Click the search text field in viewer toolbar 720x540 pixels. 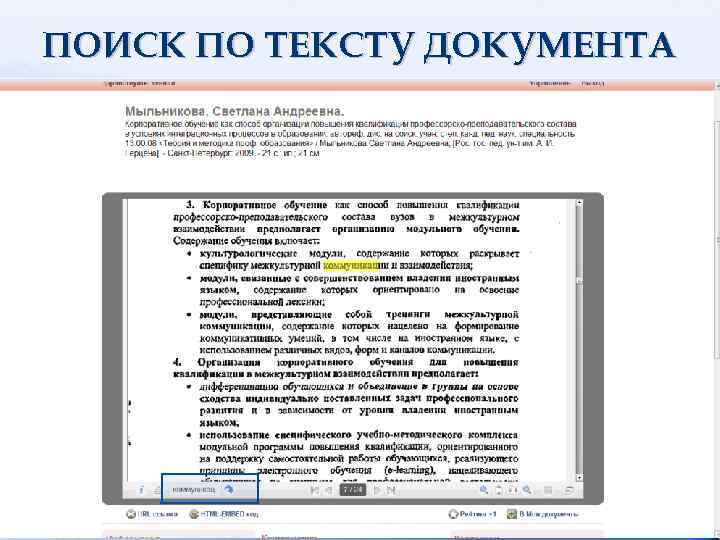point(194,490)
